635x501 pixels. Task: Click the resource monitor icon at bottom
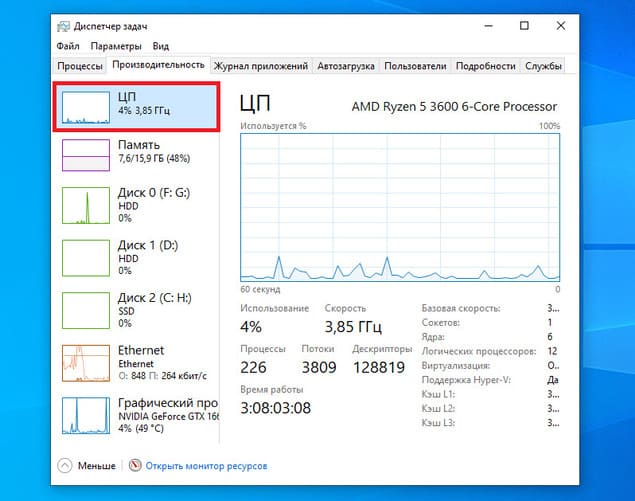click(x=135, y=465)
